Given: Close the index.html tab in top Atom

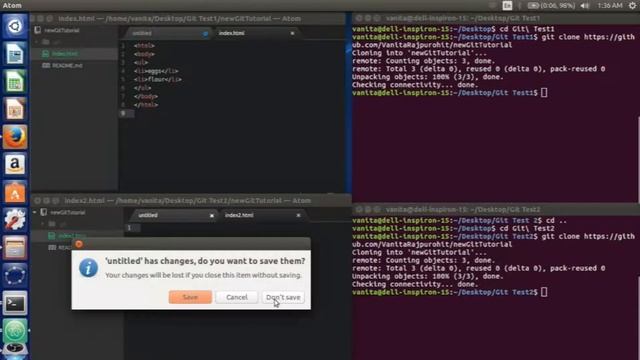Looking at the screenshot, I should coord(292,33).
